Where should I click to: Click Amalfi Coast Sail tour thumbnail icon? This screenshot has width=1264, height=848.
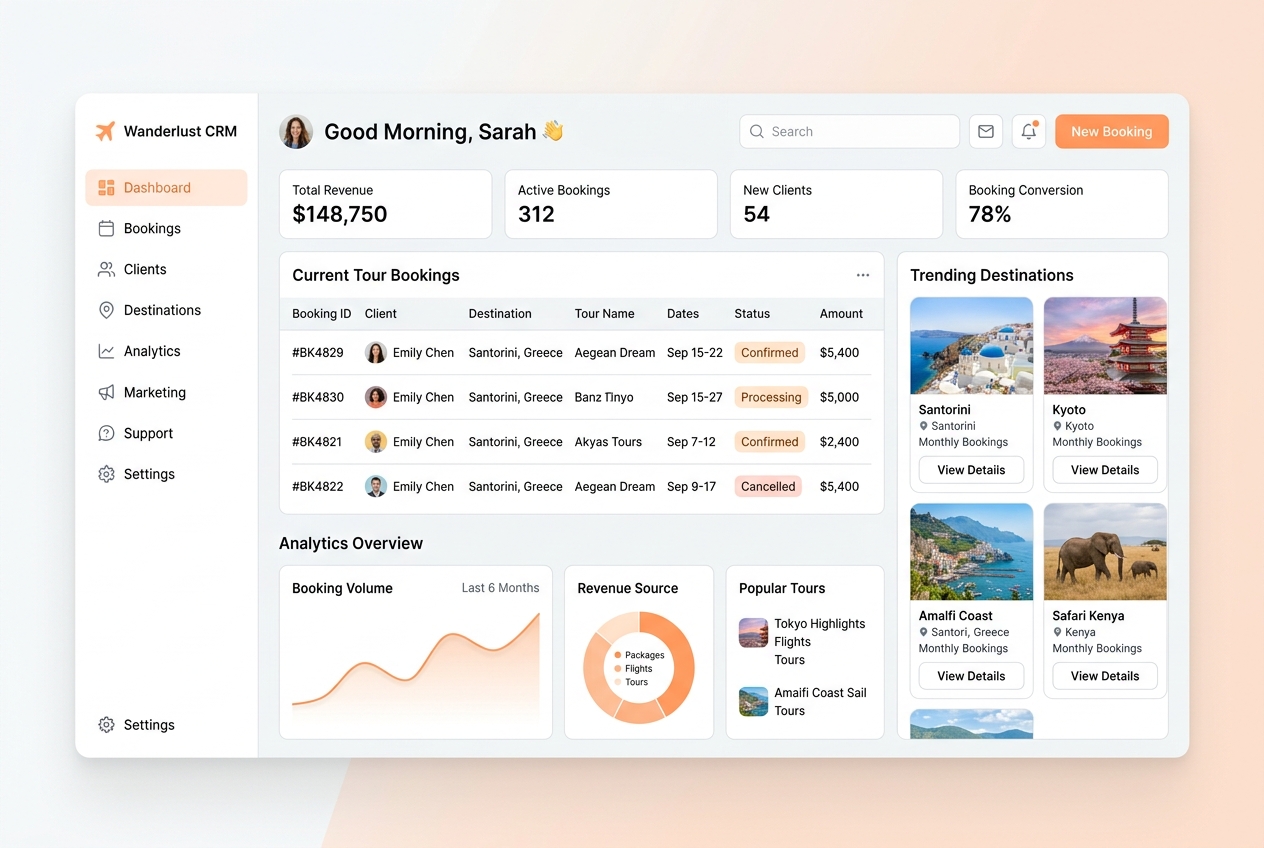[x=753, y=701]
